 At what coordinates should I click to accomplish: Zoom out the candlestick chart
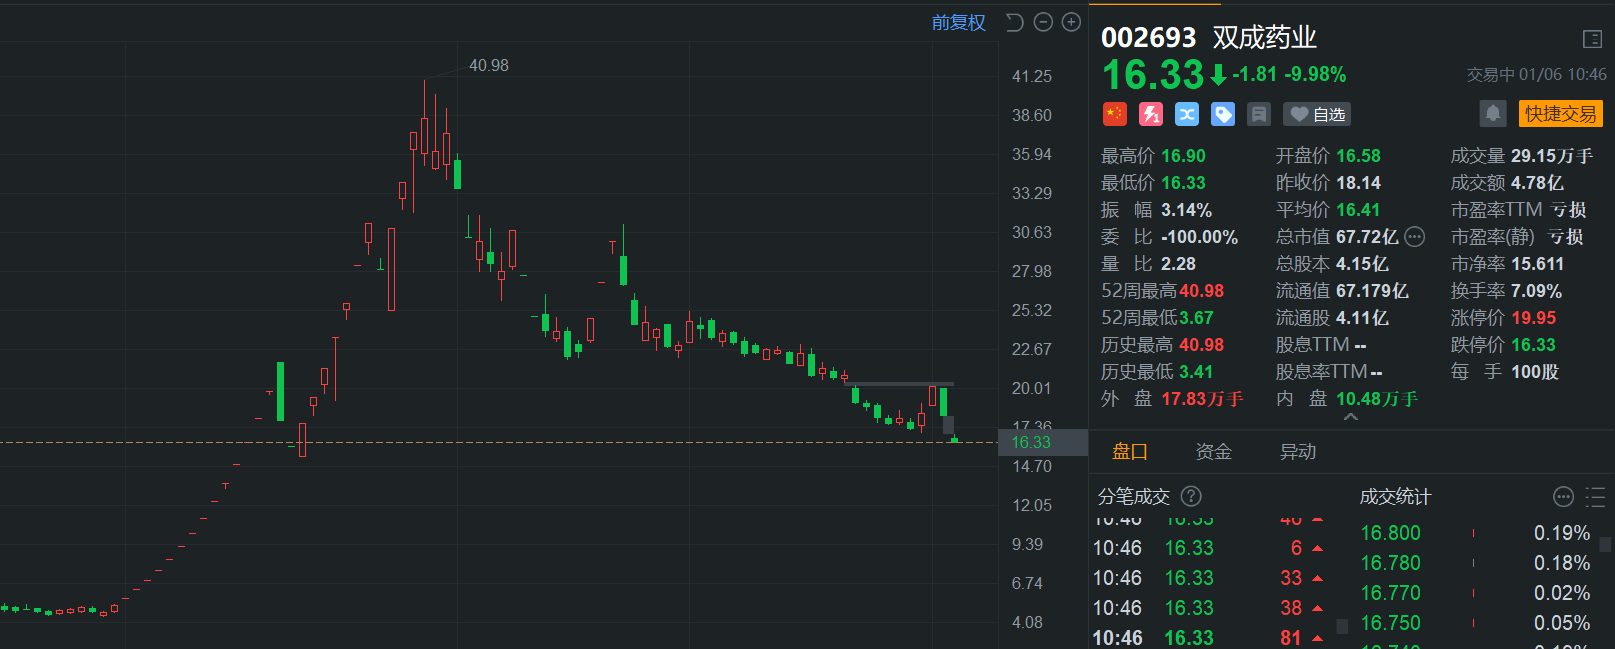[1043, 22]
